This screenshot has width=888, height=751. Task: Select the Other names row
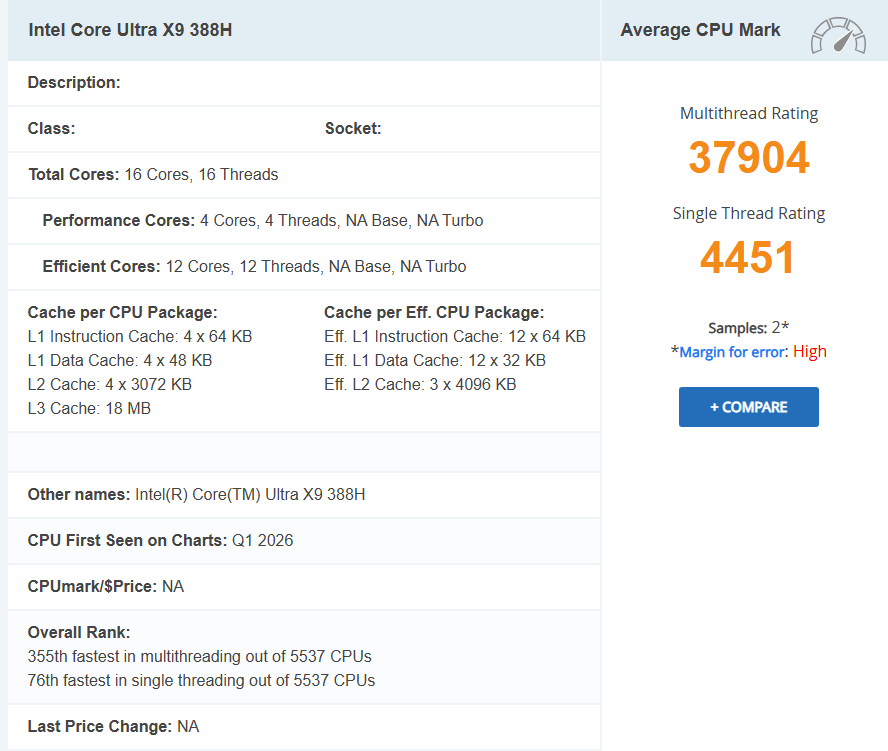tap(196, 495)
